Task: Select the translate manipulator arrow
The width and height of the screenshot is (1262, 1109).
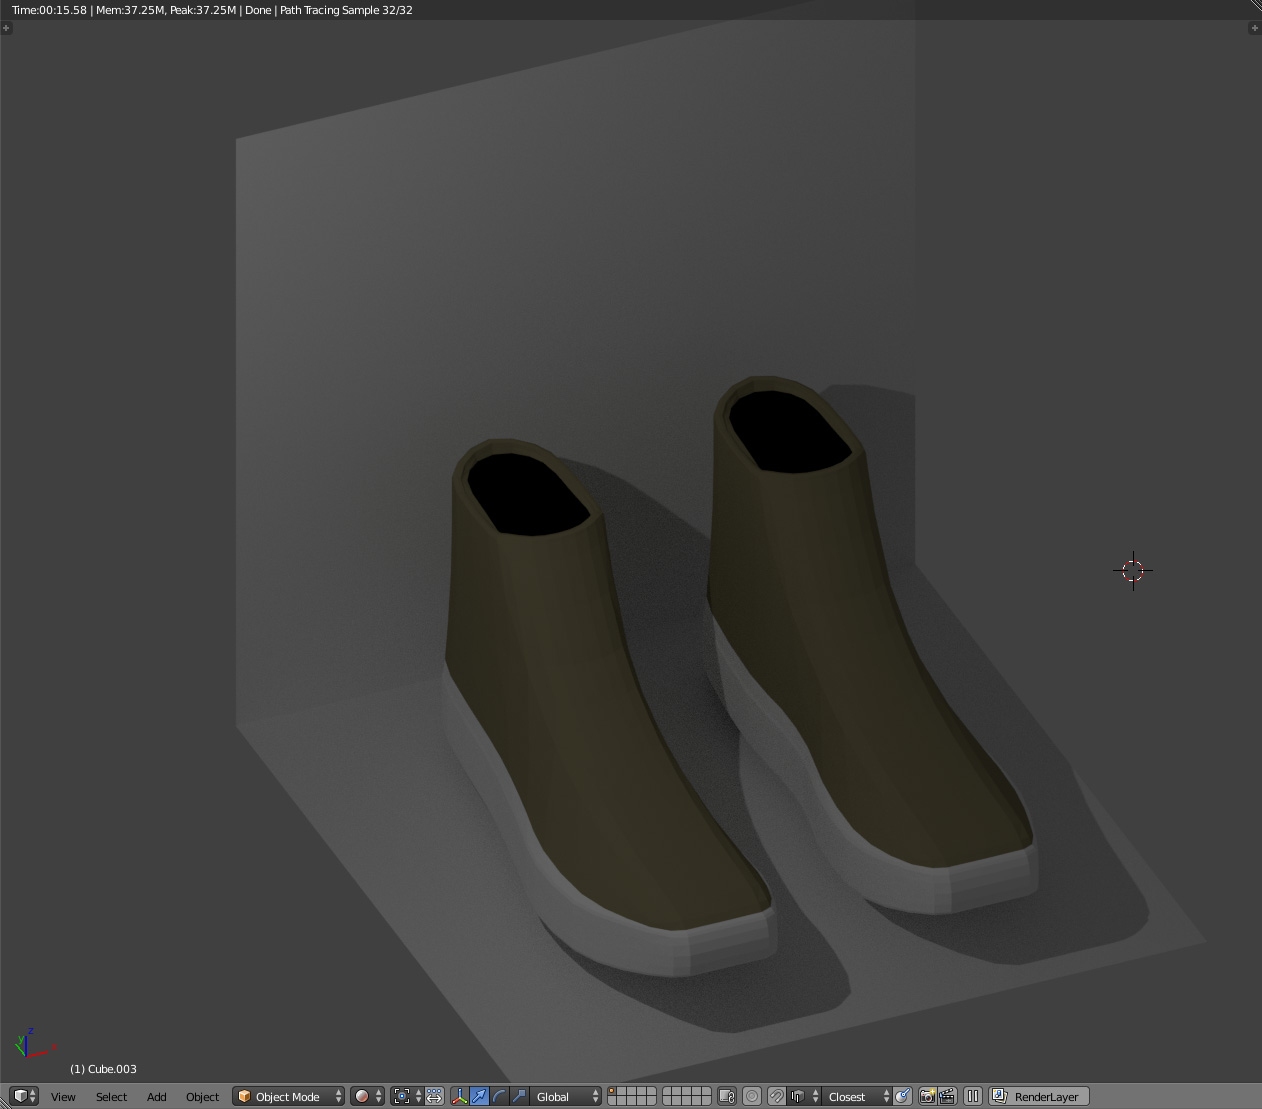Action: point(480,1097)
